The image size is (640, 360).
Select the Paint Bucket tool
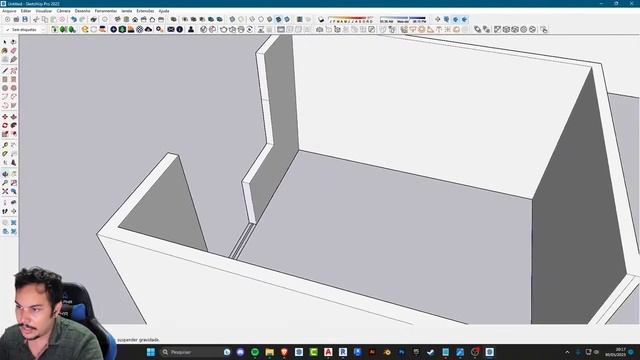(x=5, y=51)
